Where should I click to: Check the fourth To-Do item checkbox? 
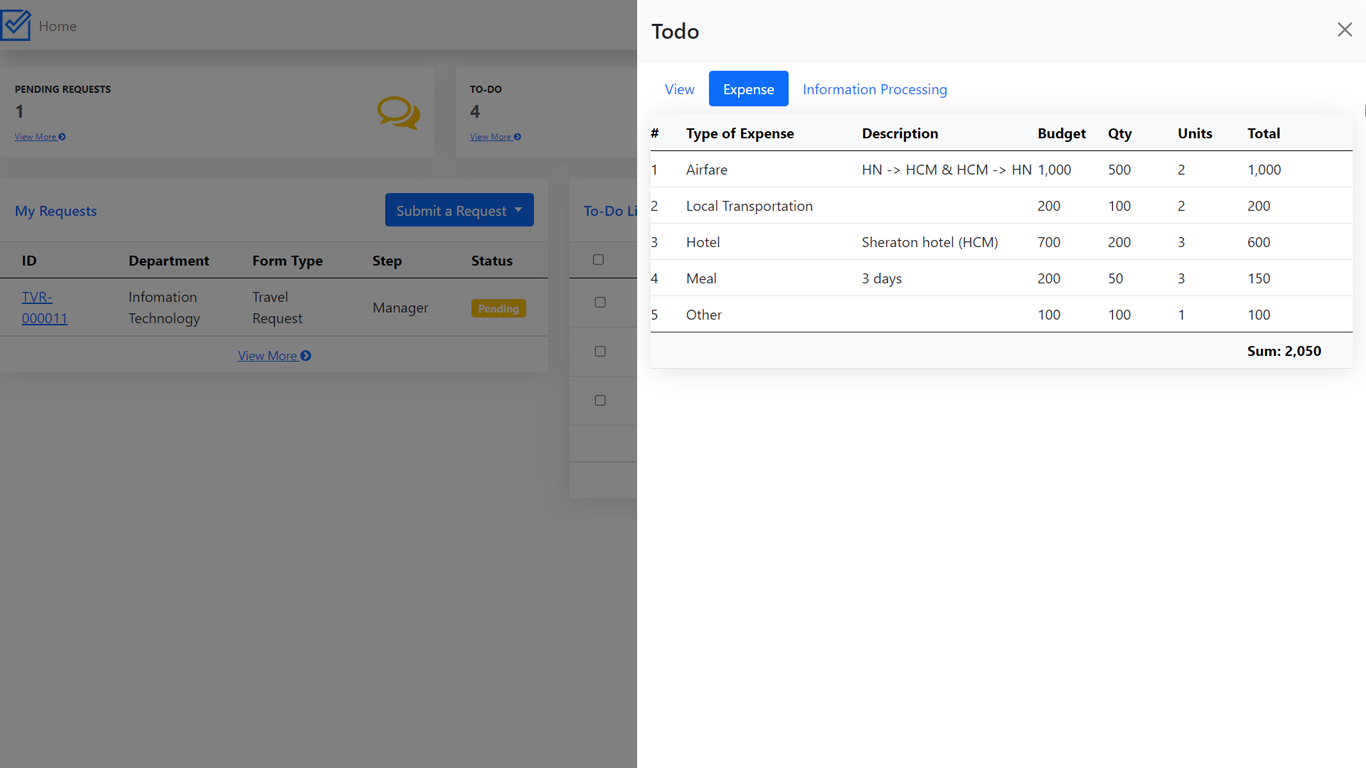click(x=600, y=400)
